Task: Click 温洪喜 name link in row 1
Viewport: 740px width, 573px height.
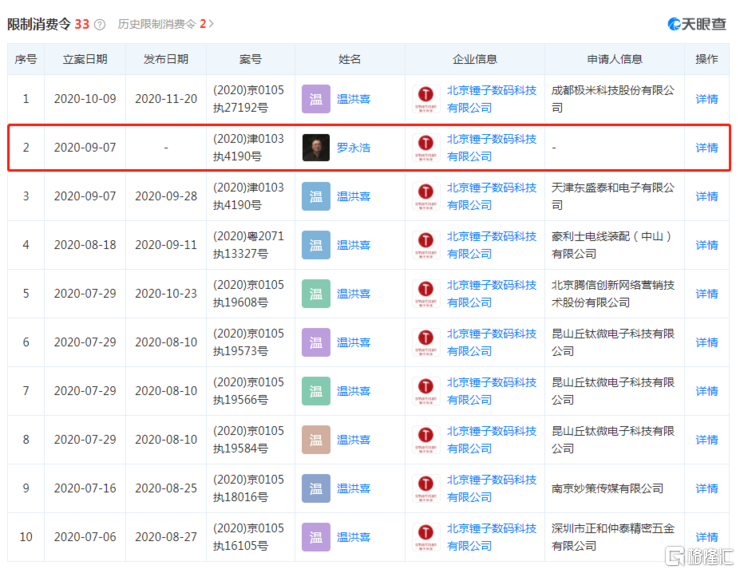Action: pos(353,99)
